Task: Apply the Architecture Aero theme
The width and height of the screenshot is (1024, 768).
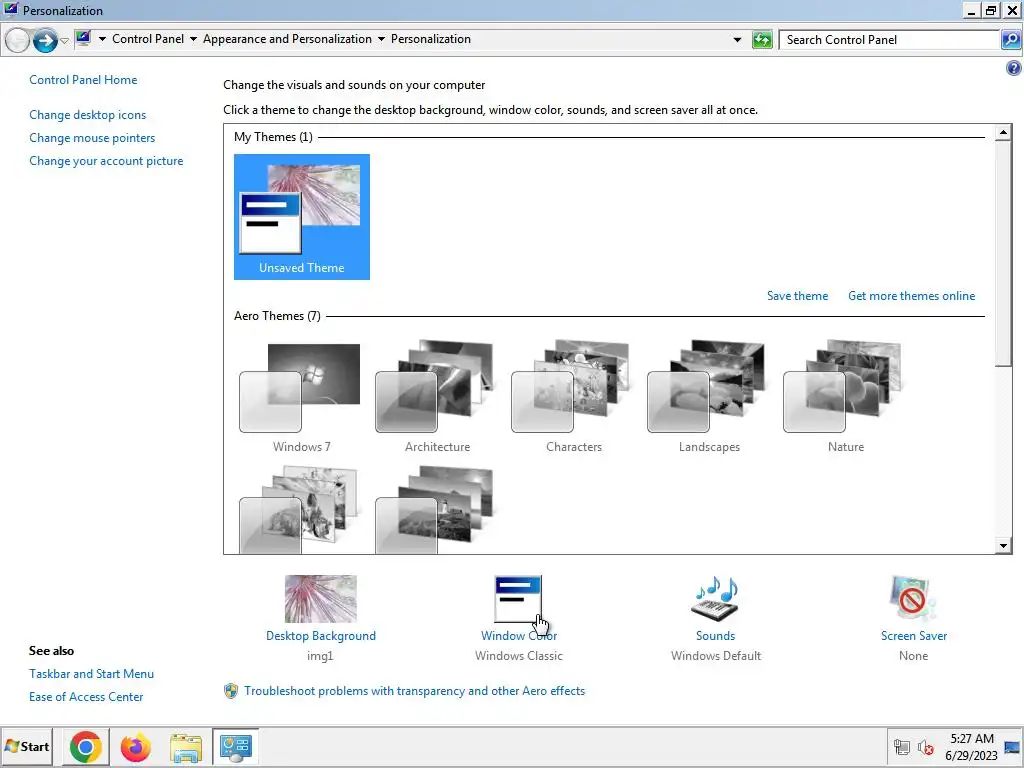Action: [437, 398]
